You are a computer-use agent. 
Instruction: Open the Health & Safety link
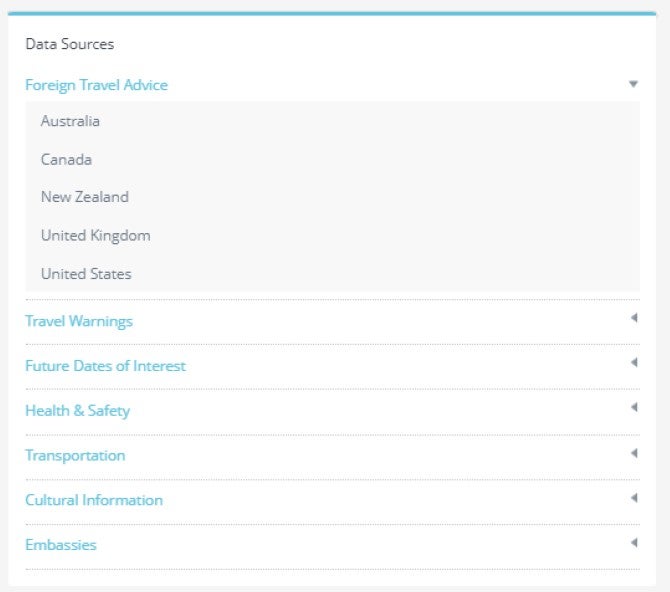78,411
